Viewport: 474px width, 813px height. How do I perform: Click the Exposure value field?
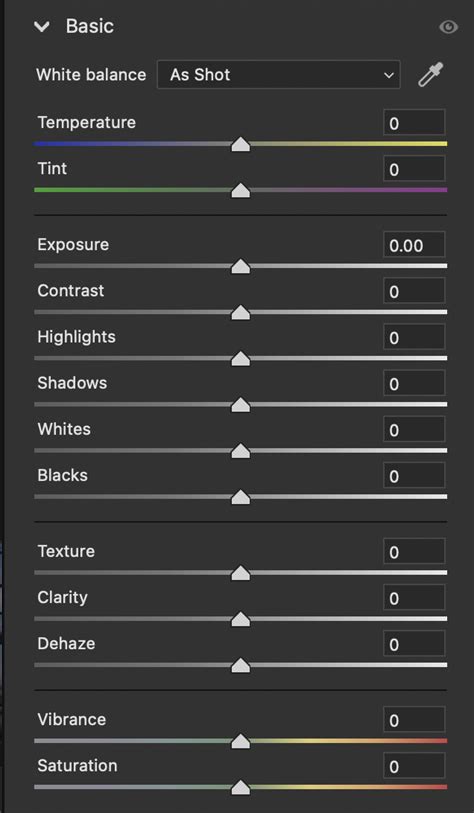414,245
